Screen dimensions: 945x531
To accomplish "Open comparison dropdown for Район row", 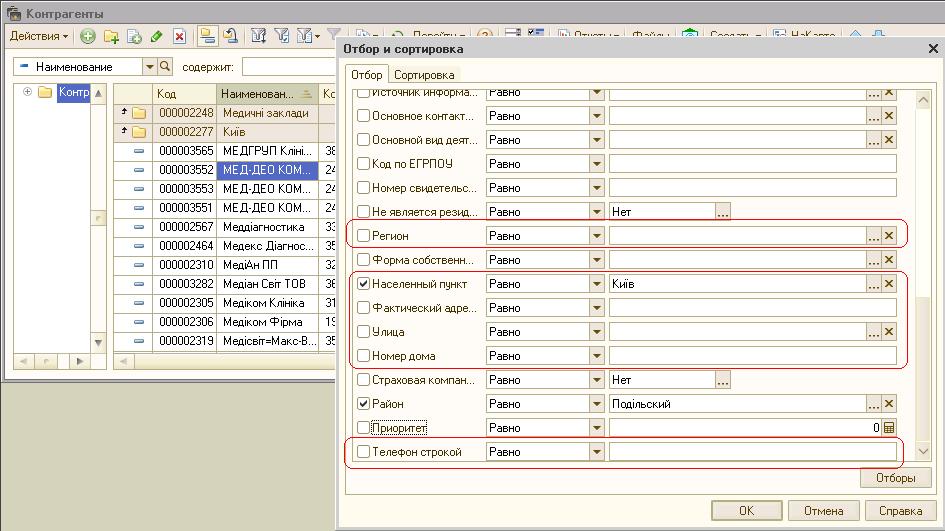I will pyautogui.click(x=597, y=404).
